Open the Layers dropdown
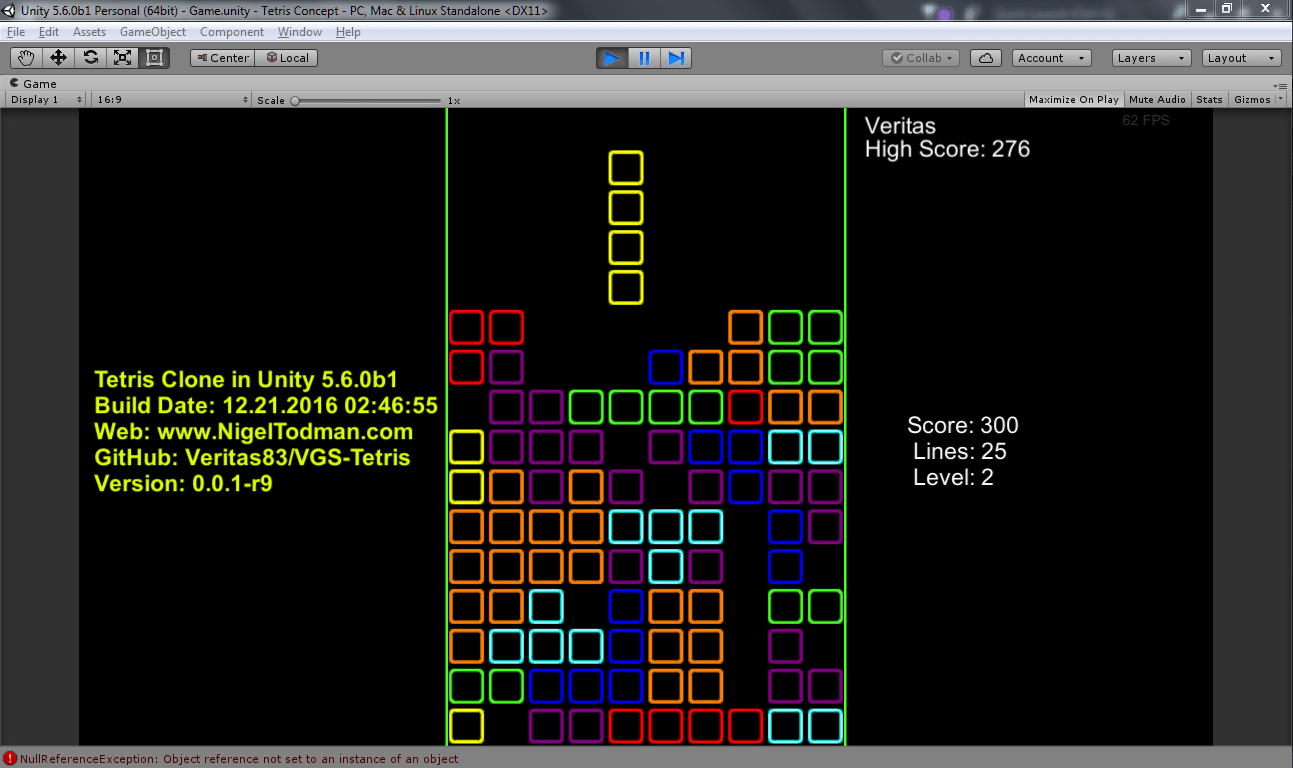Screen dimensions: 1293x768 (x=1150, y=57)
